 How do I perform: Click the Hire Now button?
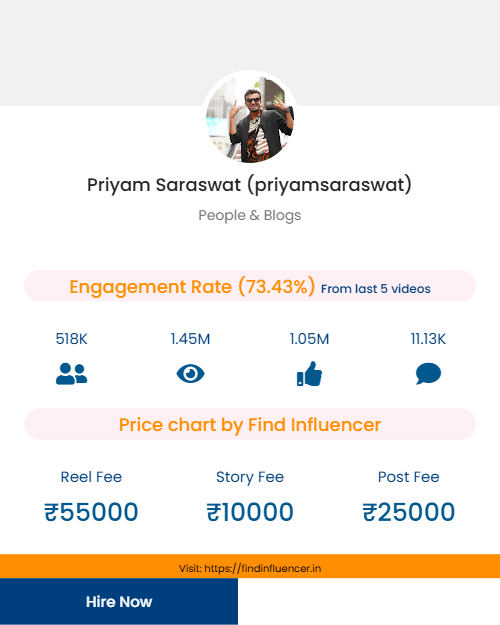tap(119, 601)
